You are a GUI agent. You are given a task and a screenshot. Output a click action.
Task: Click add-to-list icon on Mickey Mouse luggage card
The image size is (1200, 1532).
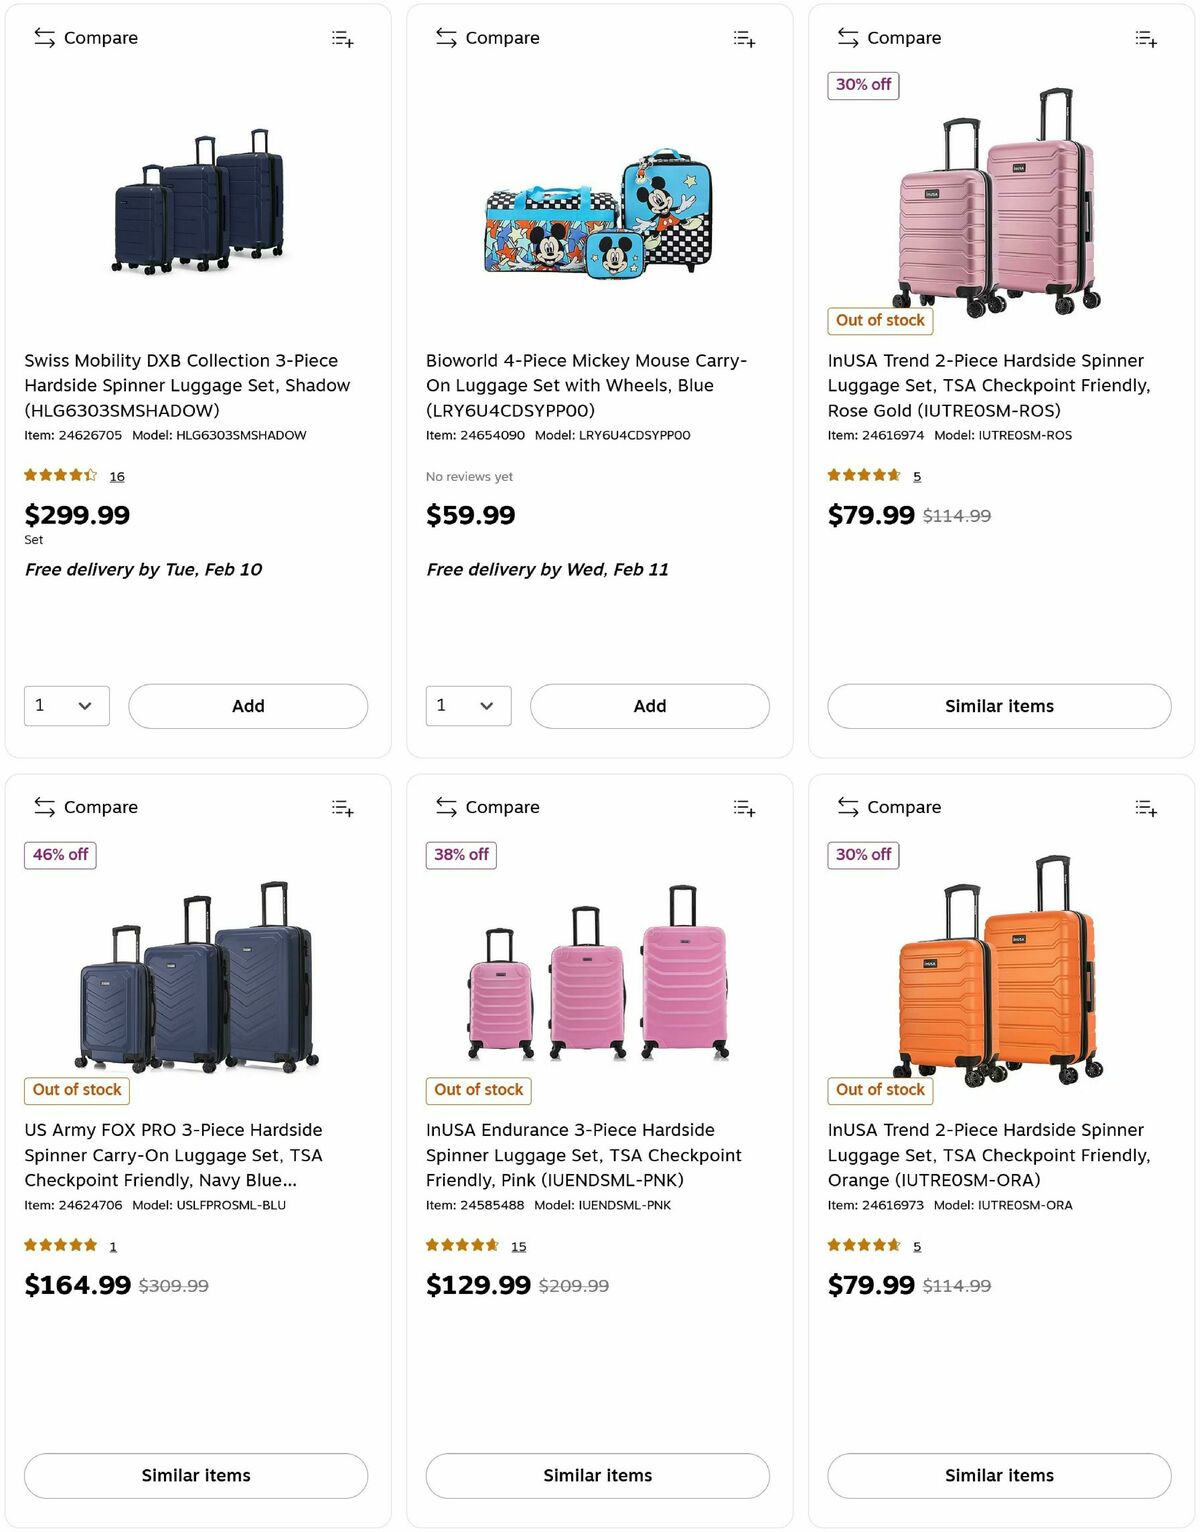744,39
